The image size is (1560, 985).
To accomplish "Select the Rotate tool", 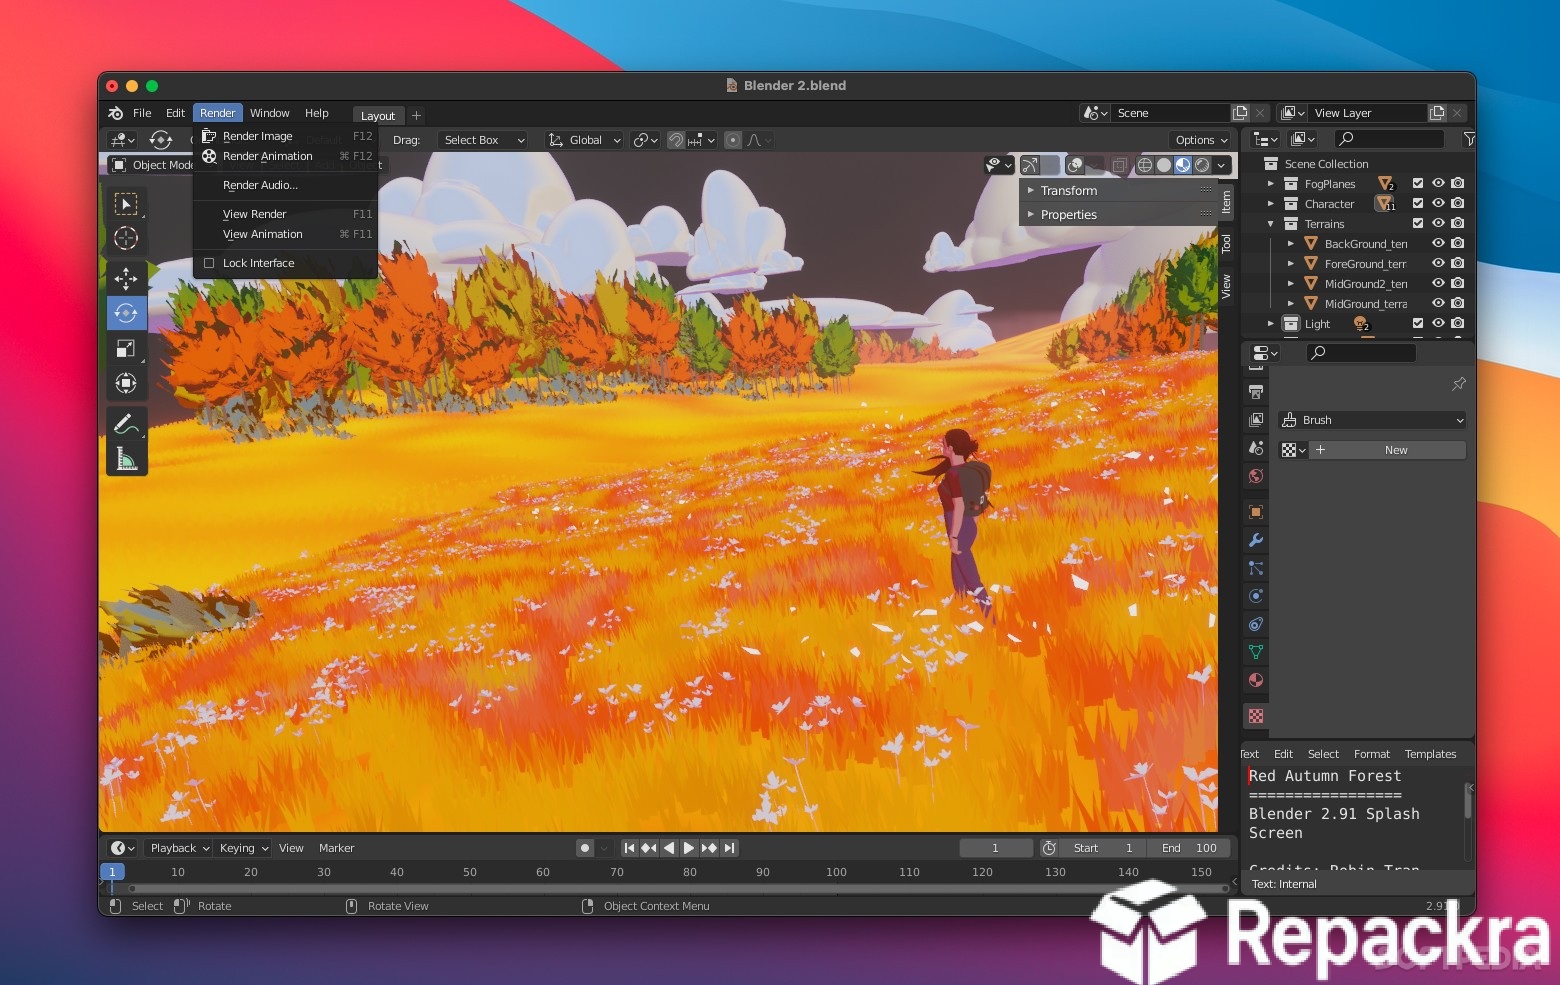I will point(126,313).
